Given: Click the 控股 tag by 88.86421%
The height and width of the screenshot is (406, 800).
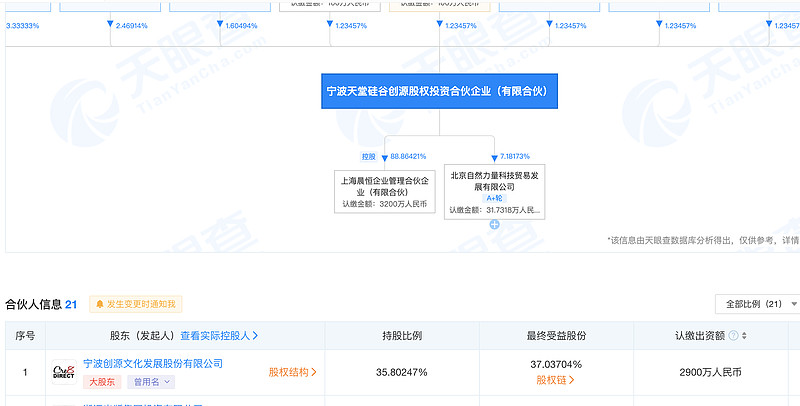Looking at the screenshot, I should pyautogui.click(x=369, y=157).
